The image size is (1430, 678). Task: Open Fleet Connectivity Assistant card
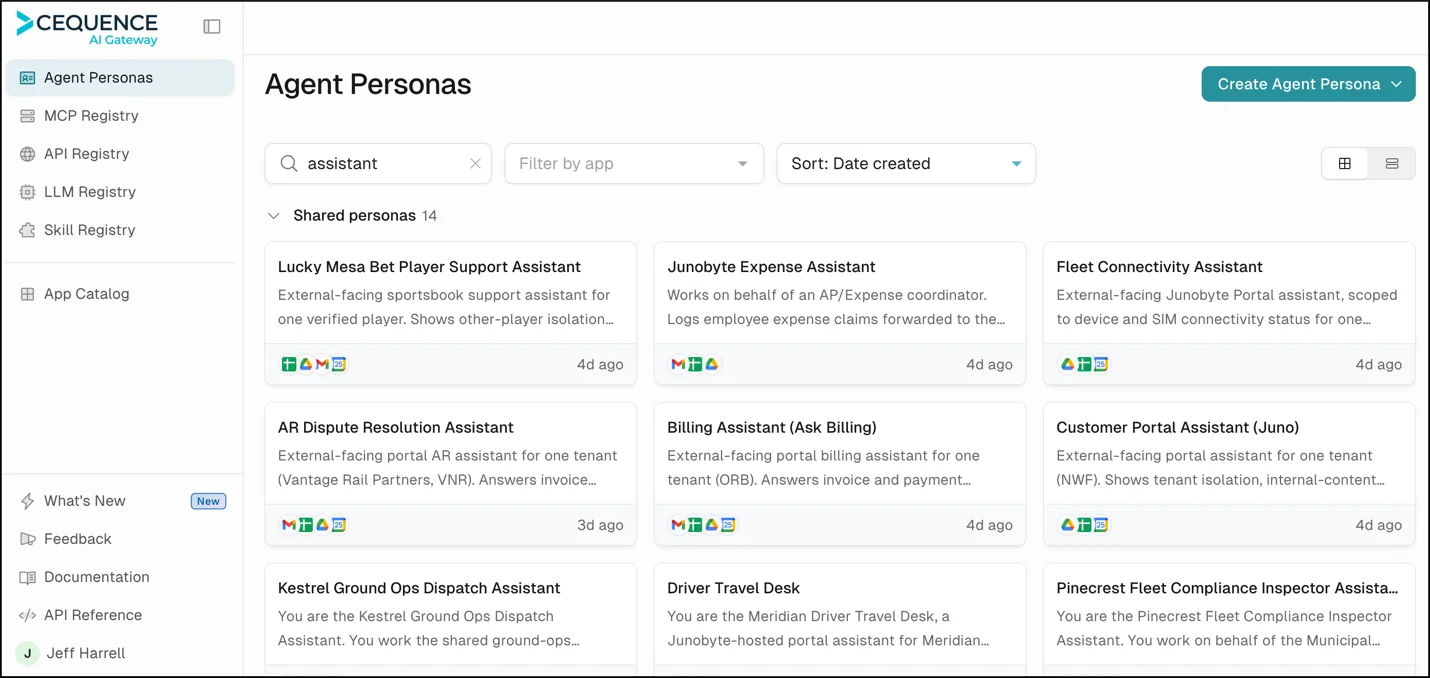pos(1229,313)
